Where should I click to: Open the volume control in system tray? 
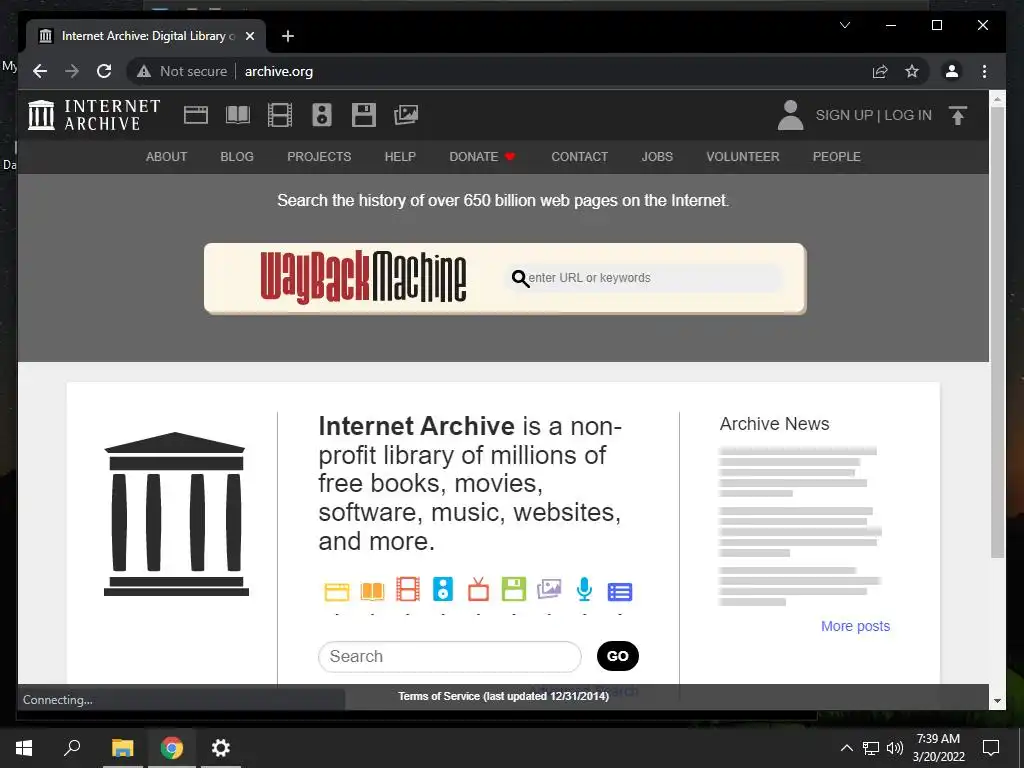click(x=895, y=748)
